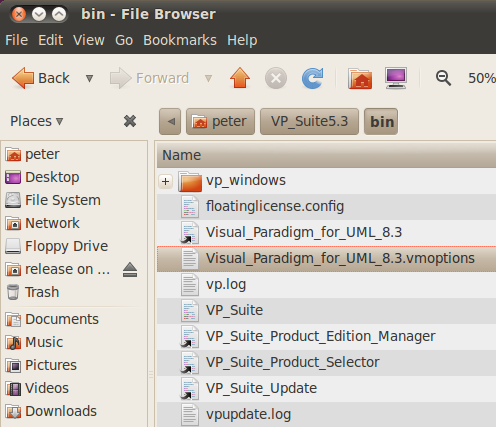Open File System in sidebar
496x427 pixels.
(x=53, y=200)
